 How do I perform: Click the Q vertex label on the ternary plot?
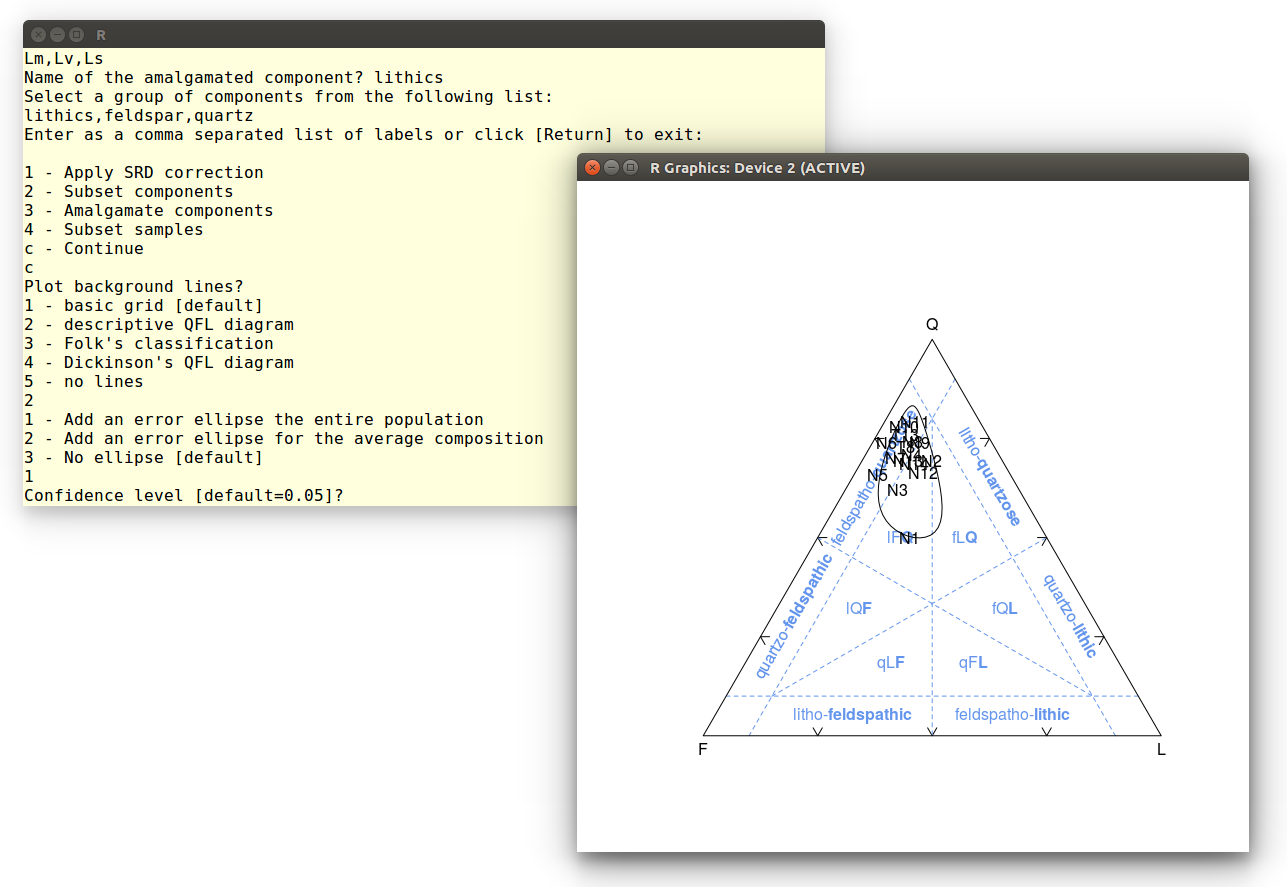pyautogui.click(x=932, y=324)
